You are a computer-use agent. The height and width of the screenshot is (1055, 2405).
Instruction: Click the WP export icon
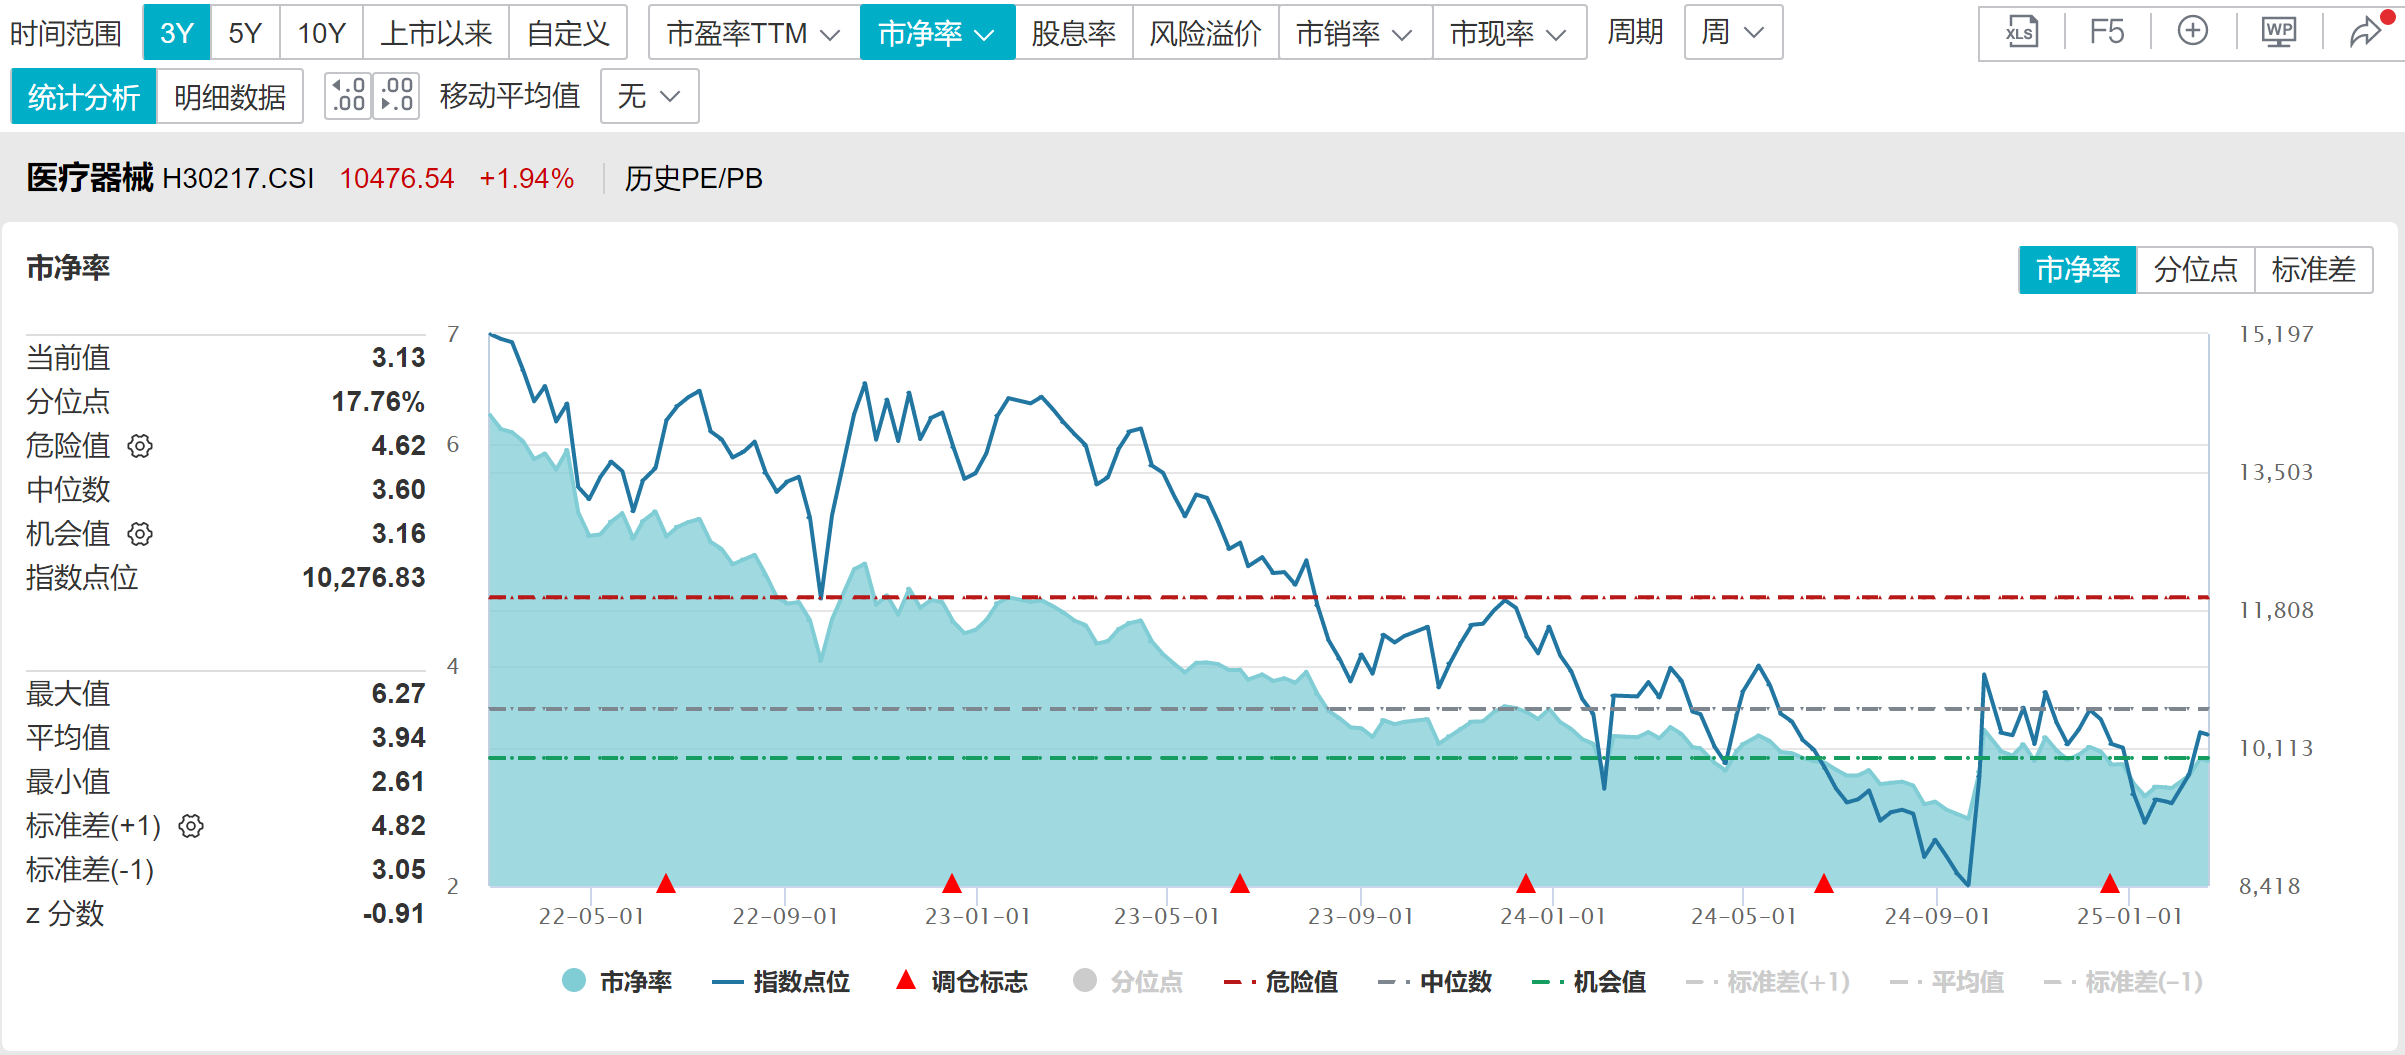tap(2279, 33)
